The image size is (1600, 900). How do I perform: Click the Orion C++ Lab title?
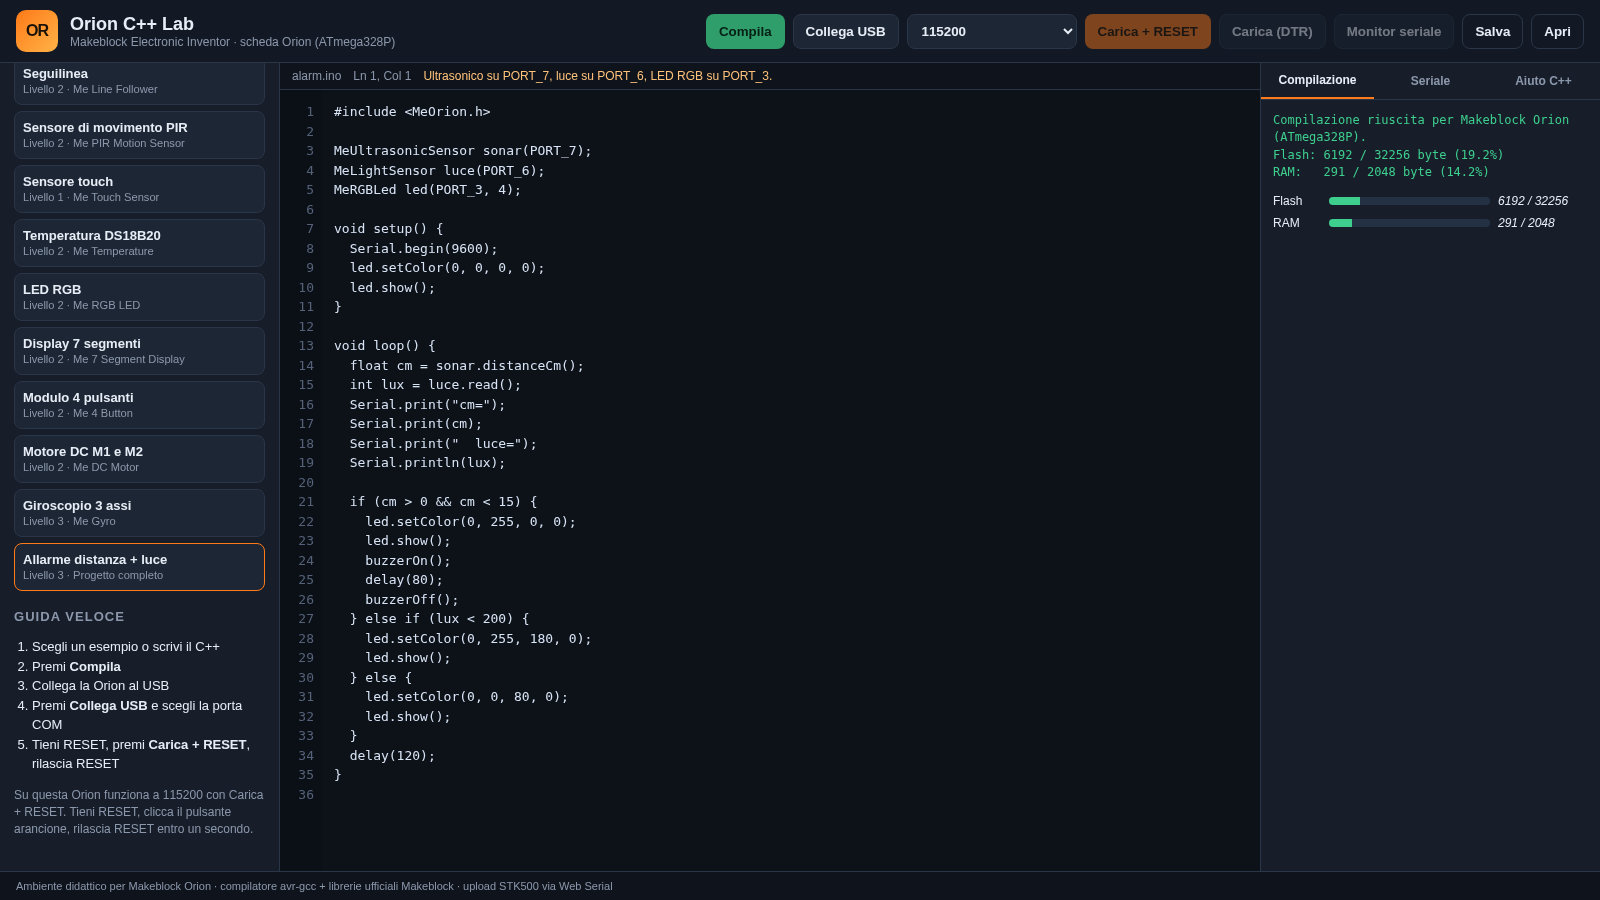[132, 24]
